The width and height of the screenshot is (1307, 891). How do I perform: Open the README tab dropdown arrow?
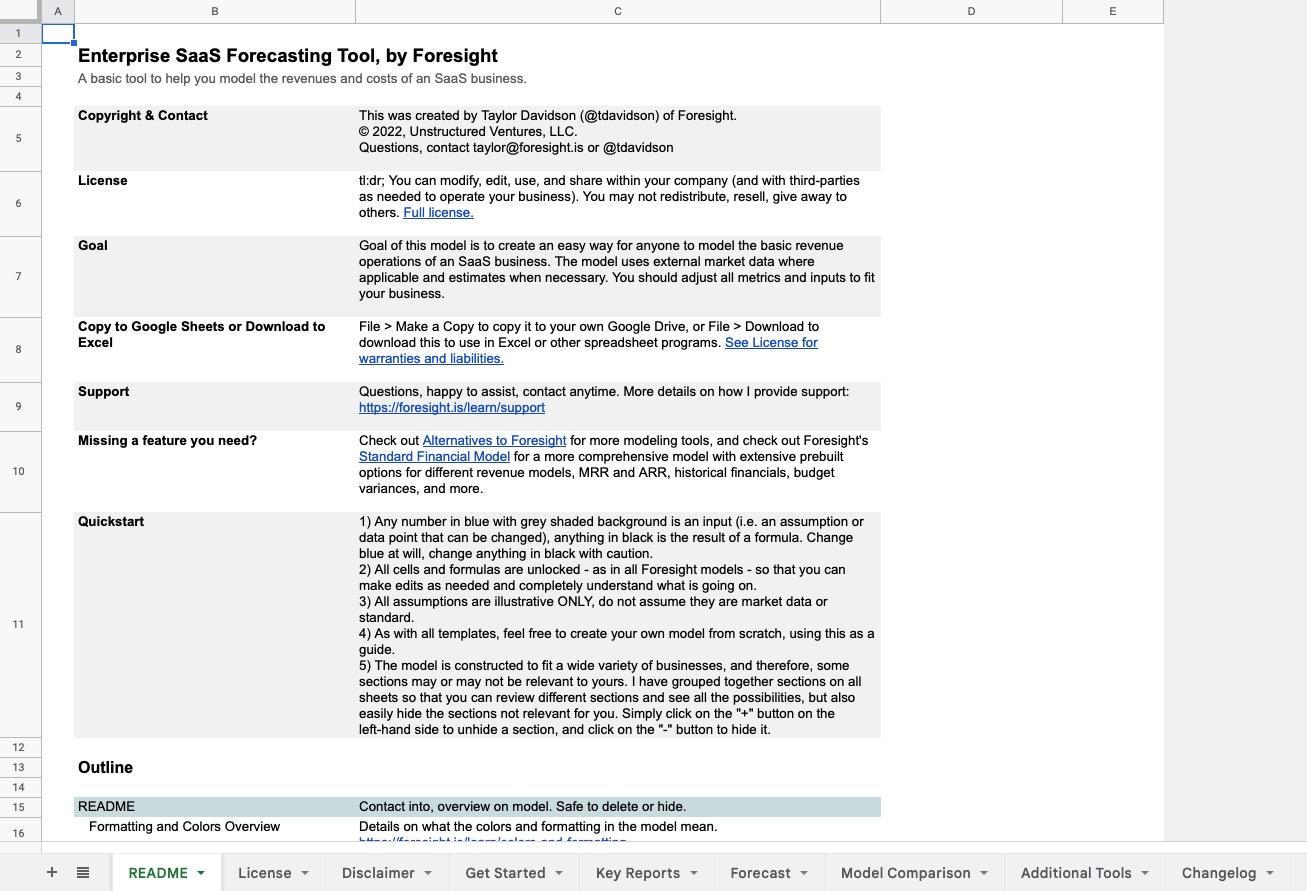200,872
